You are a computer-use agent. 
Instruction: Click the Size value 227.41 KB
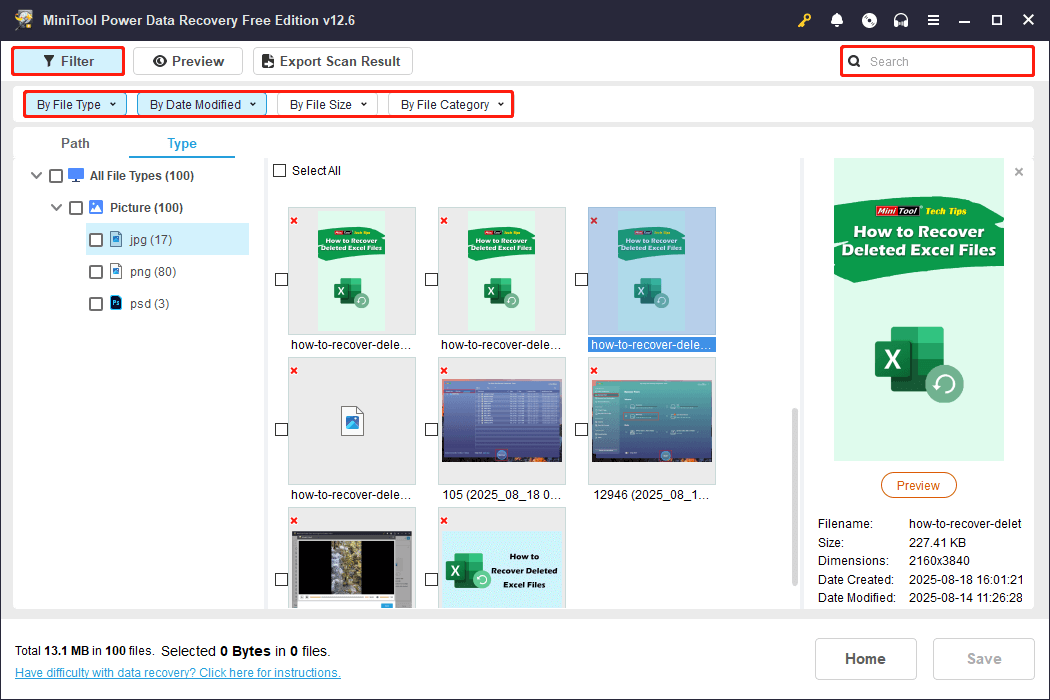(937, 543)
